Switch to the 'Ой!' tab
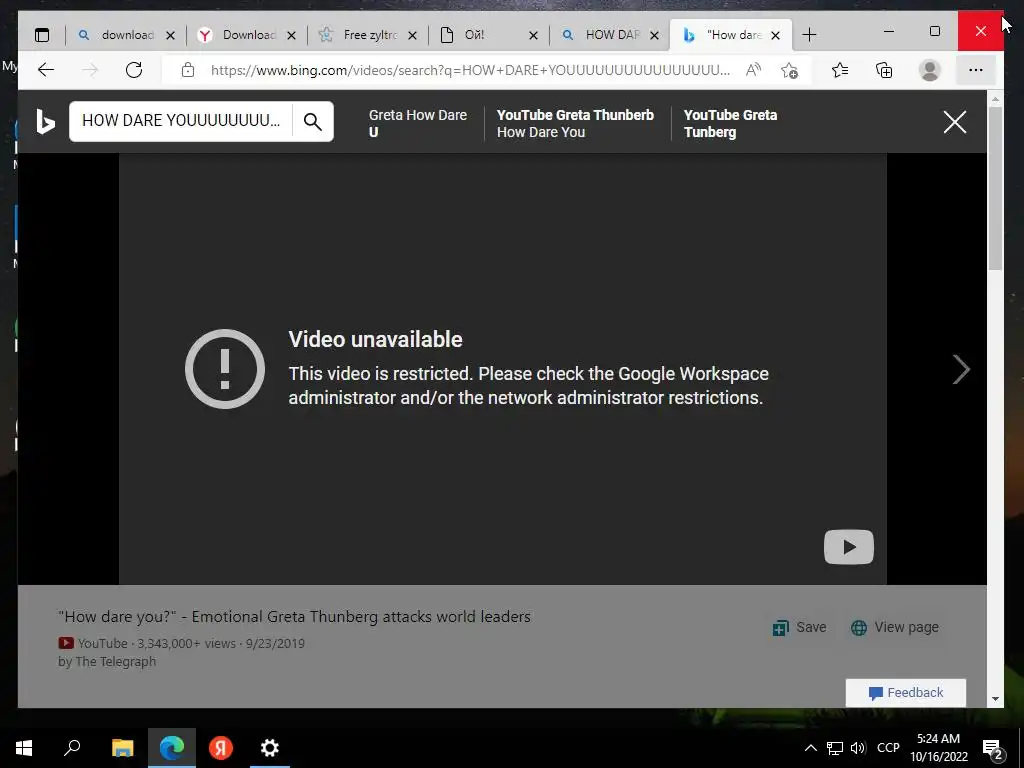The width and height of the screenshot is (1024, 768). 488,35
